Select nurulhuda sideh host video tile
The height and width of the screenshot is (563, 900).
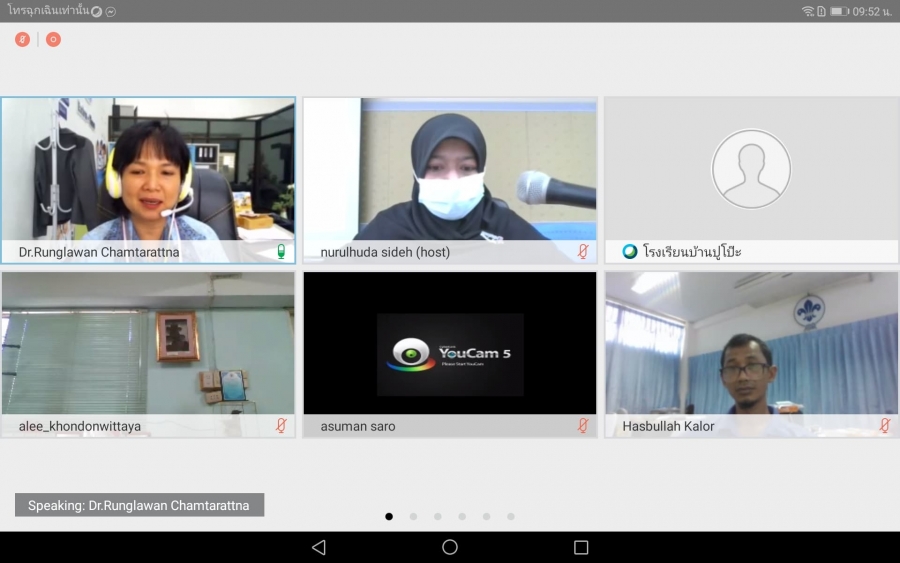click(x=450, y=170)
